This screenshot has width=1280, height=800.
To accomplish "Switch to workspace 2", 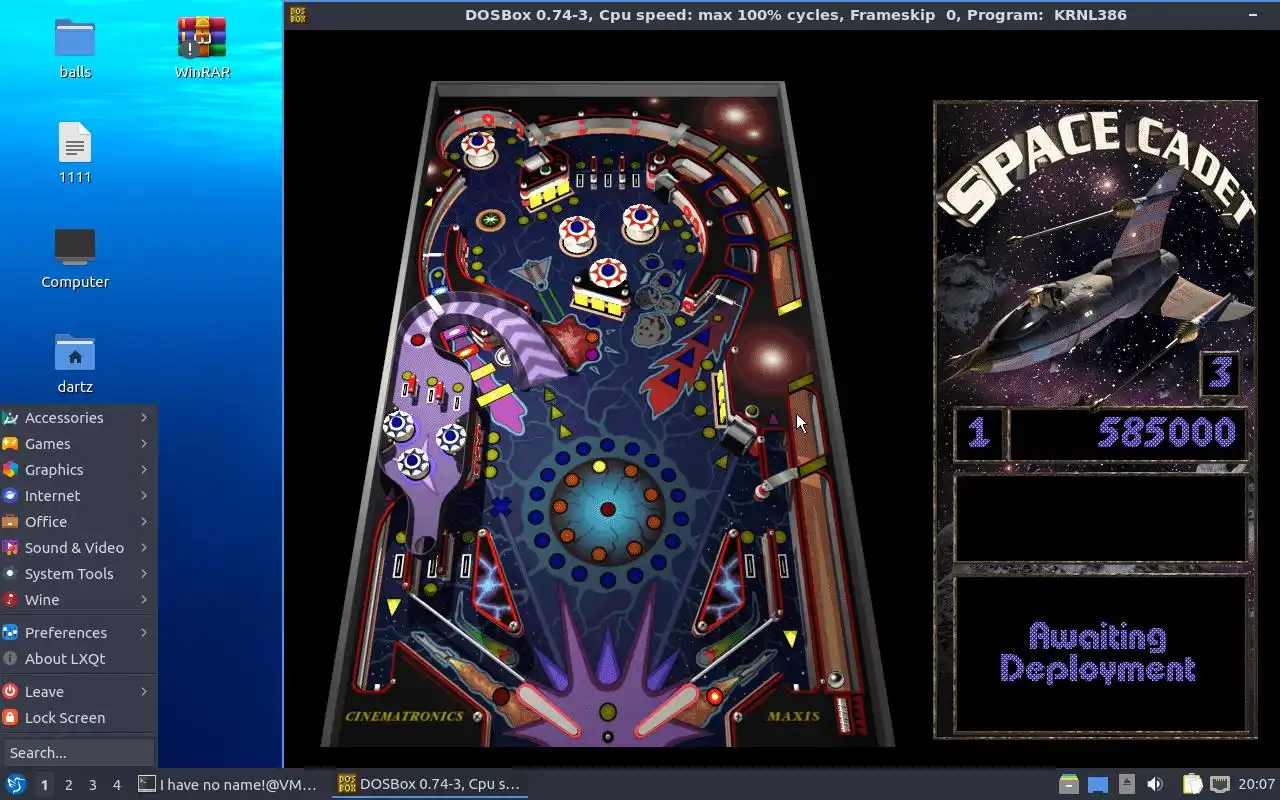I will pyautogui.click(x=68, y=784).
